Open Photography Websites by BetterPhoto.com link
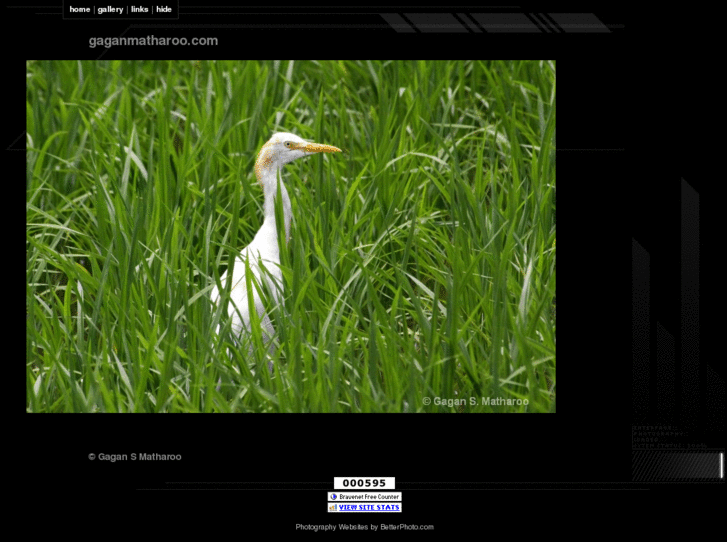Image resolution: width=727 pixels, height=545 pixels. 364,527
